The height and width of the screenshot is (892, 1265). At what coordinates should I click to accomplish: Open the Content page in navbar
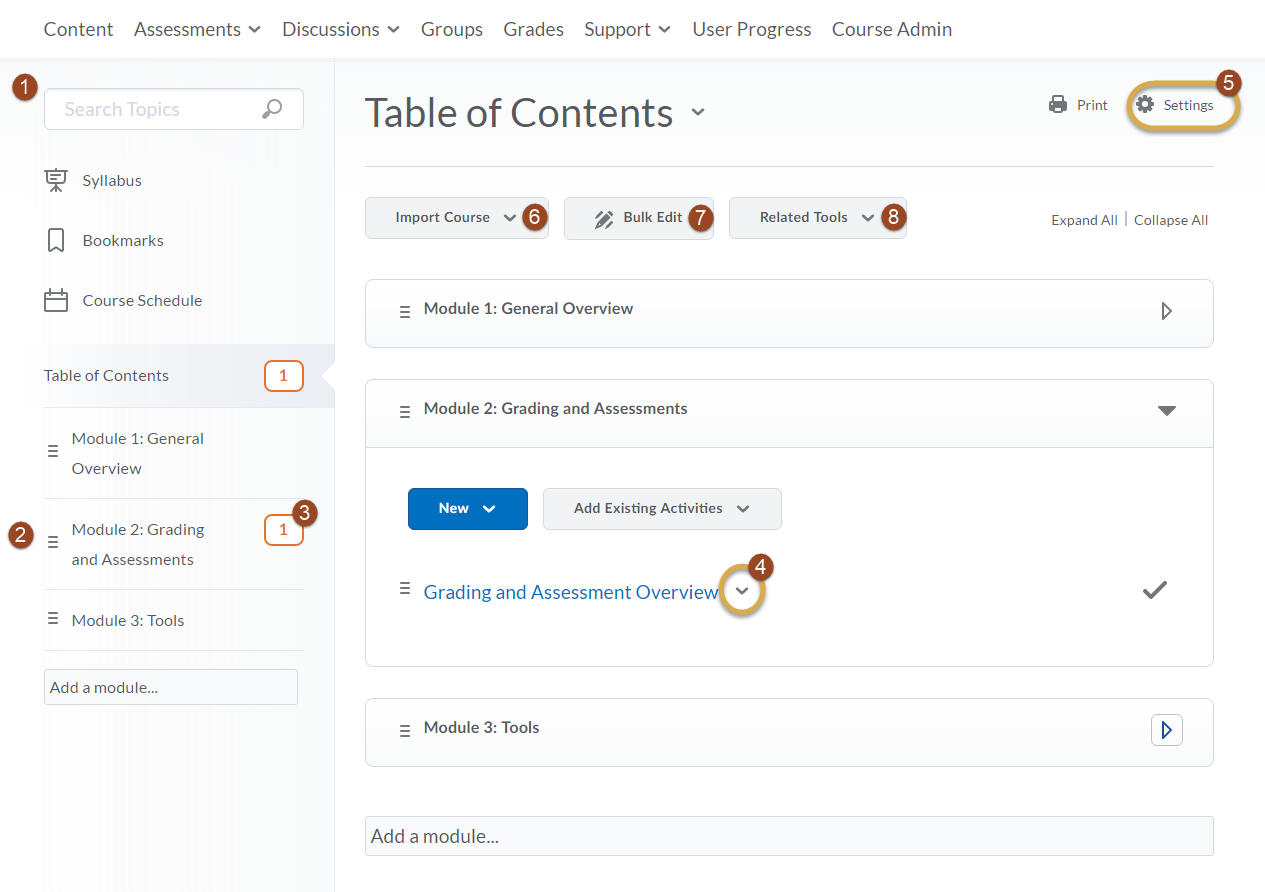[79, 29]
